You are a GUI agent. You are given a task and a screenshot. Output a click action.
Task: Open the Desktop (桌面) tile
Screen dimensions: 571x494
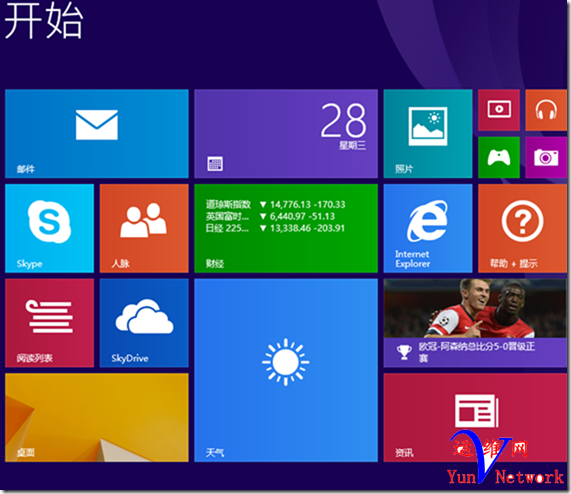(97, 418)
